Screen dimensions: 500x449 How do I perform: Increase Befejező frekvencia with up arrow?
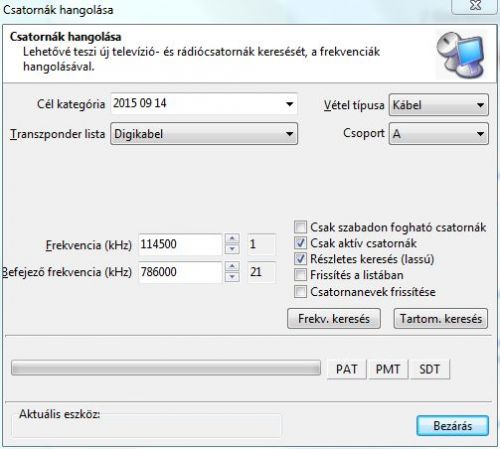pyautogui.click(x=232, y=267)
